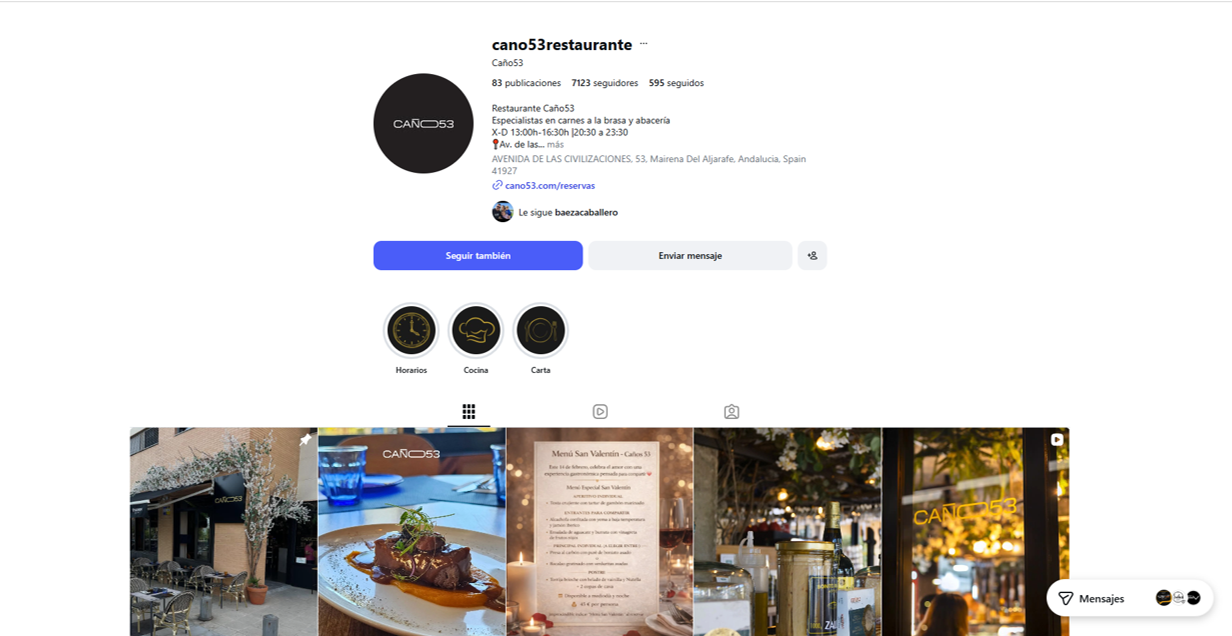Open the Carta plate highlight
1232x636 pixels.
540,331
